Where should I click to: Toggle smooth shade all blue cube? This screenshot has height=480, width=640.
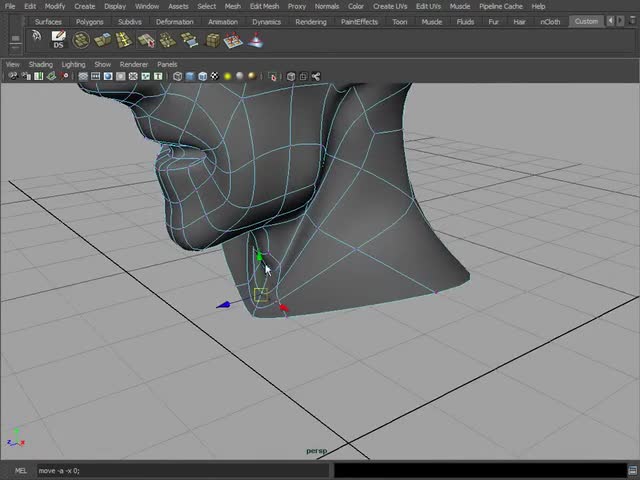pos(189,76)
